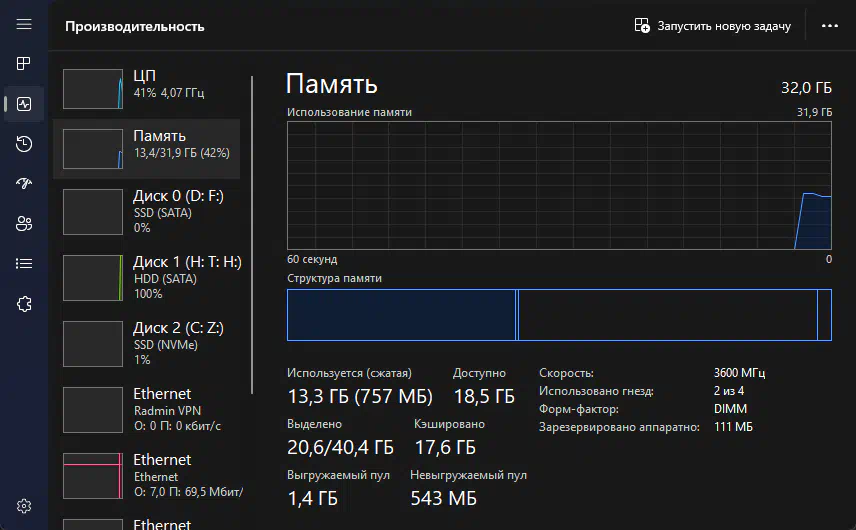Click the resource list vertical scrollbar
This screenshot has height=530, width=856.
252,235
